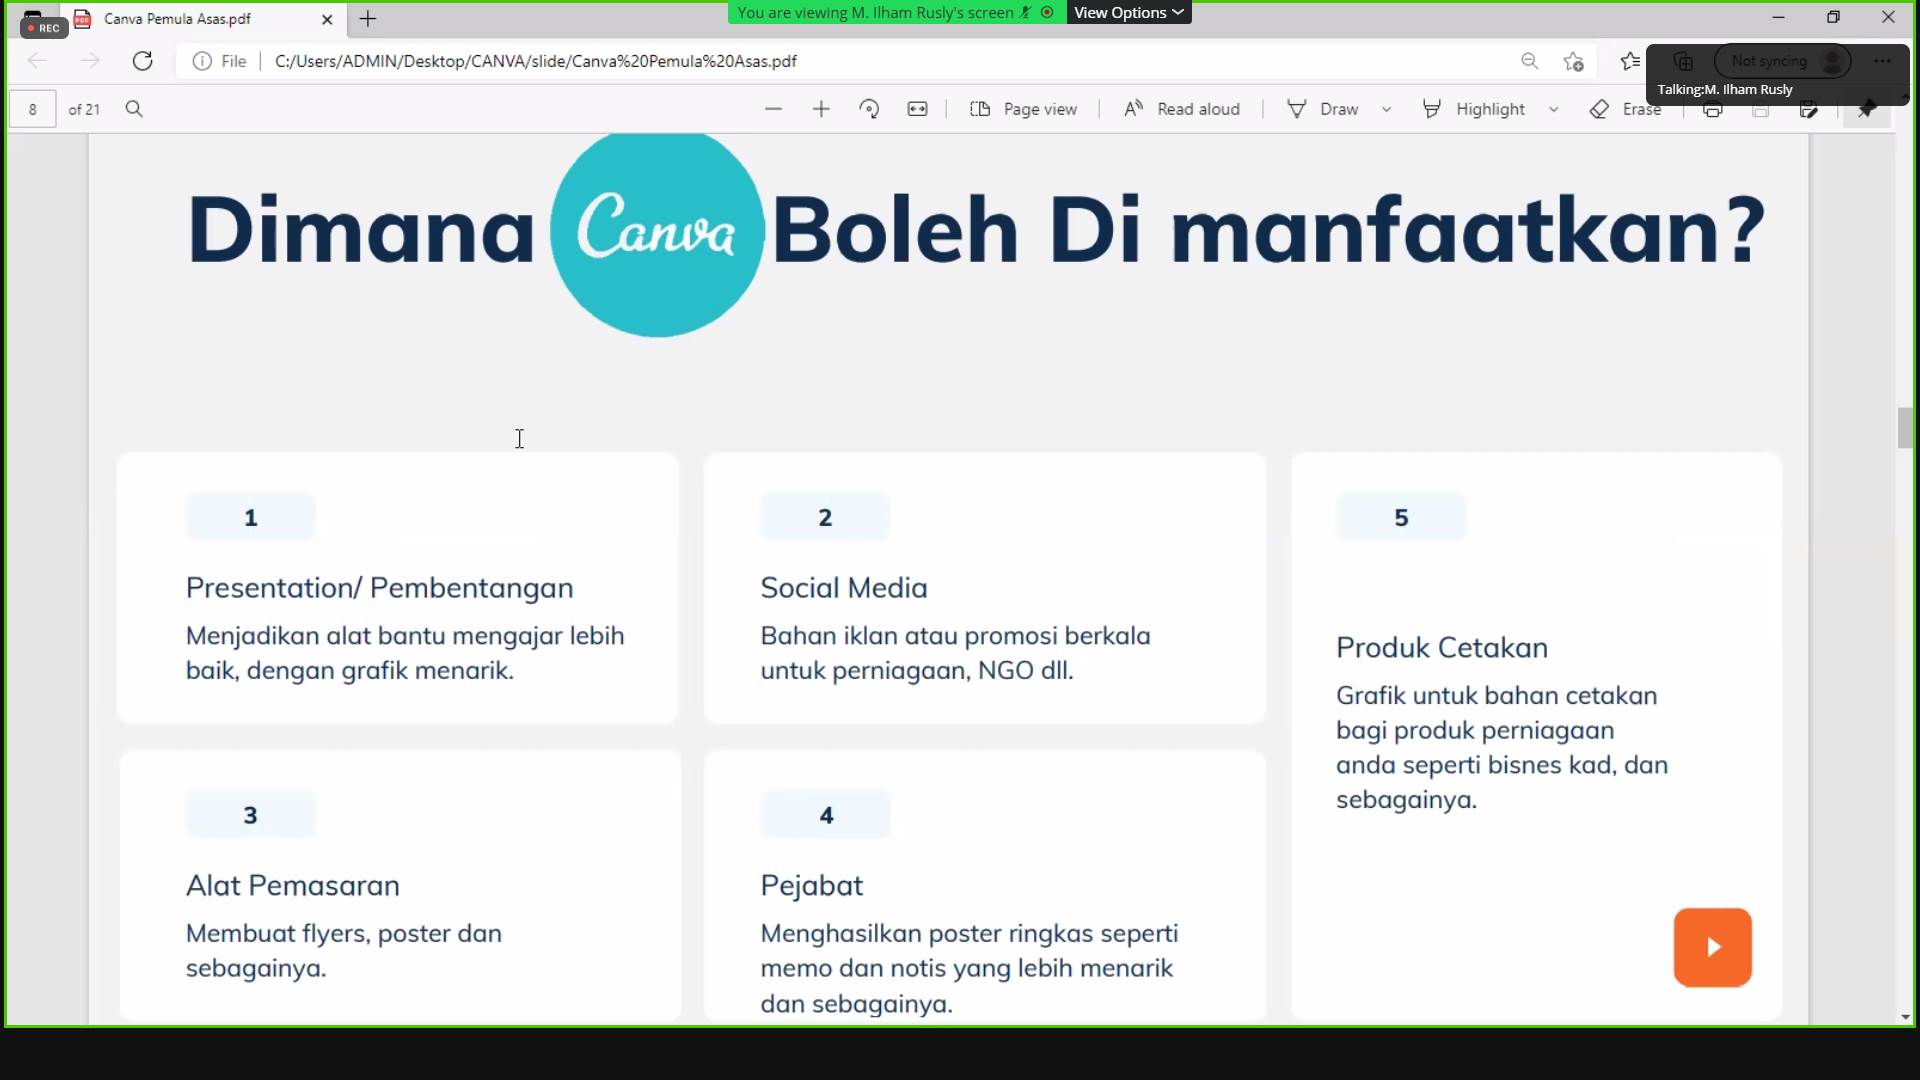This screenshot has height=1080, width=1920.
Task: Open the Not syncing profile button
Action: [1783, 61]
